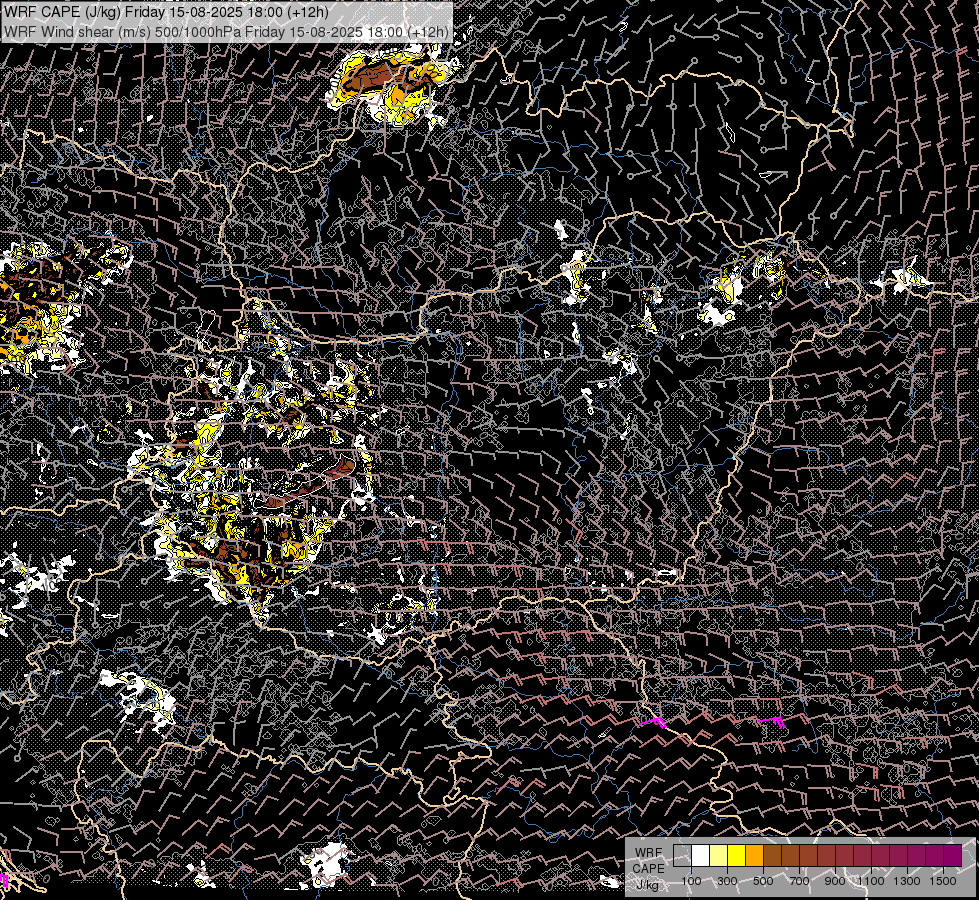Screen dimensions: 979x900
Task: Click the '100' legend label
Action: [691, 881]
